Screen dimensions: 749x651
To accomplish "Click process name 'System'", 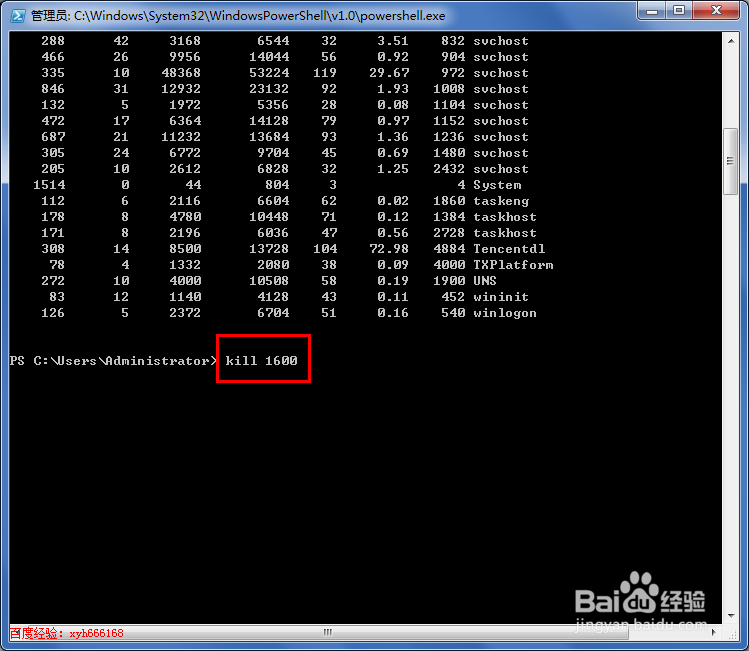I will [497, 185].
